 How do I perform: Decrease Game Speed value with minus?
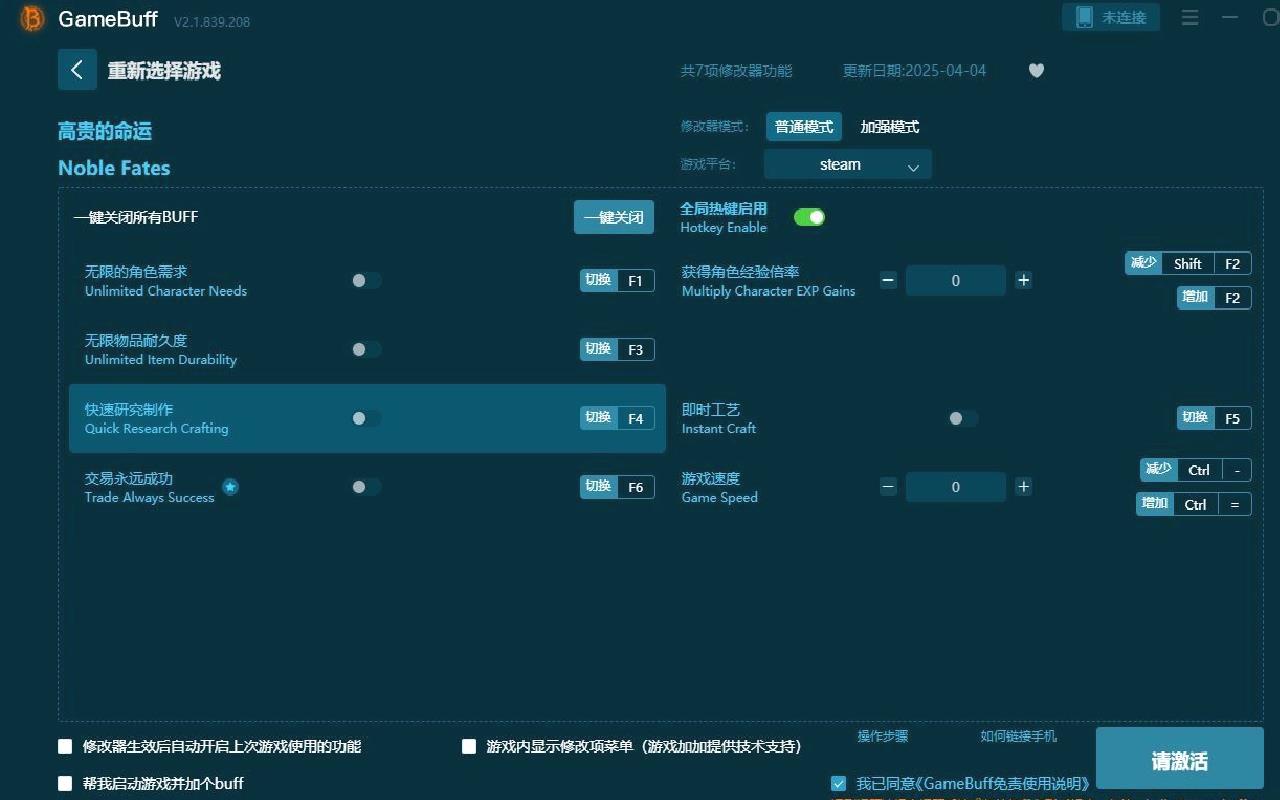[x=888, y=487]
